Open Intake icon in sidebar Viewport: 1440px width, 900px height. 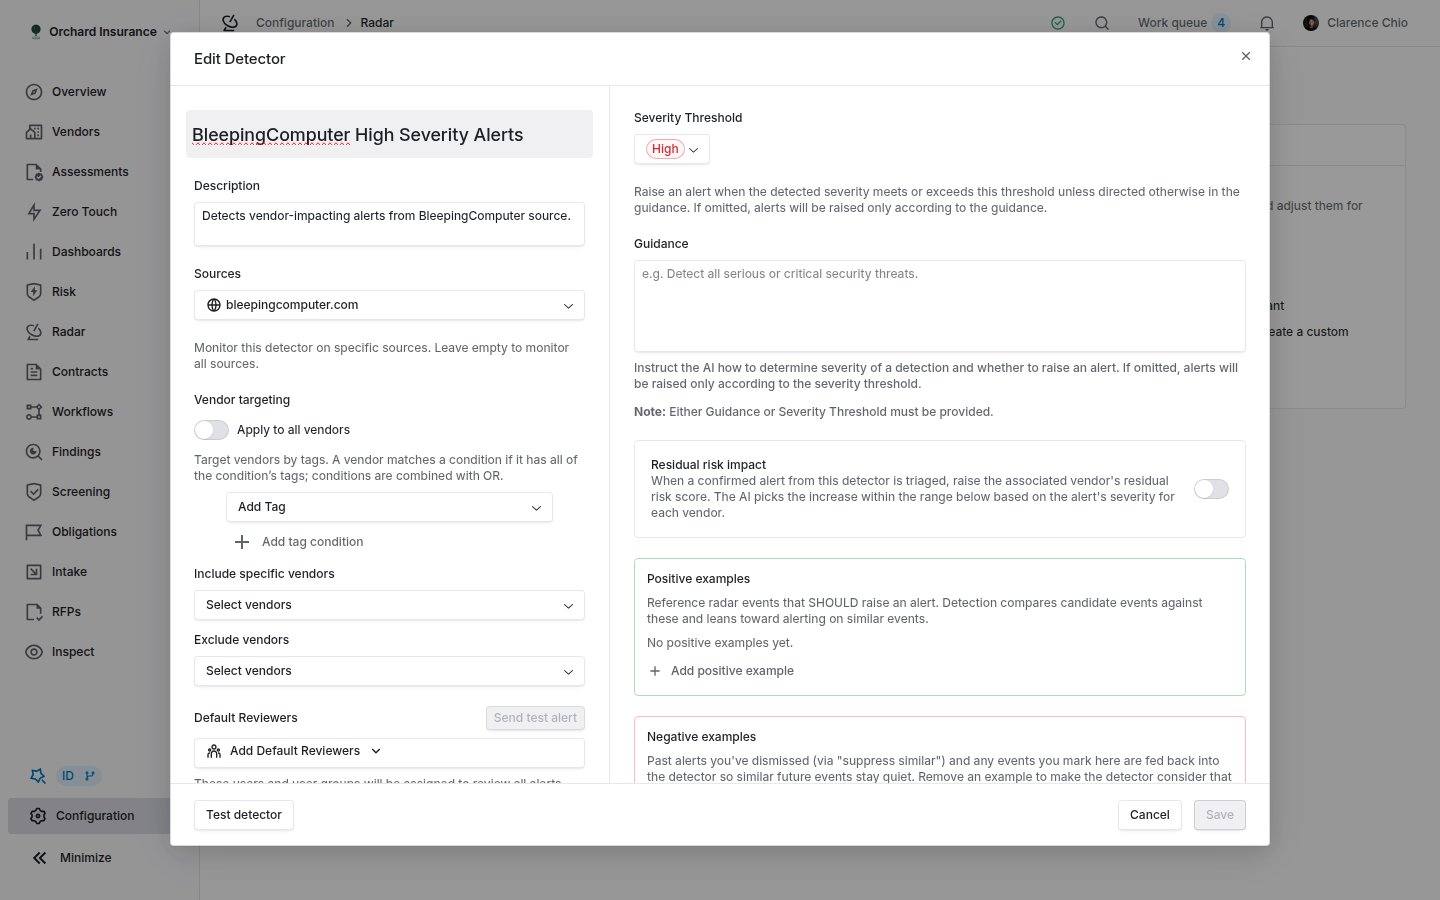click(34, 572)
